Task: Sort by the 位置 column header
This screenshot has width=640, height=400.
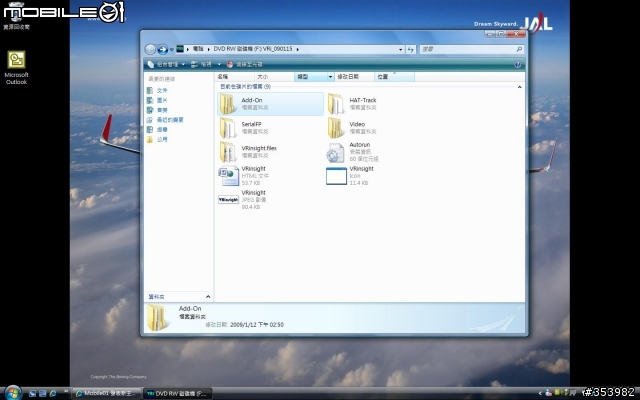Action: coord(394,77)
